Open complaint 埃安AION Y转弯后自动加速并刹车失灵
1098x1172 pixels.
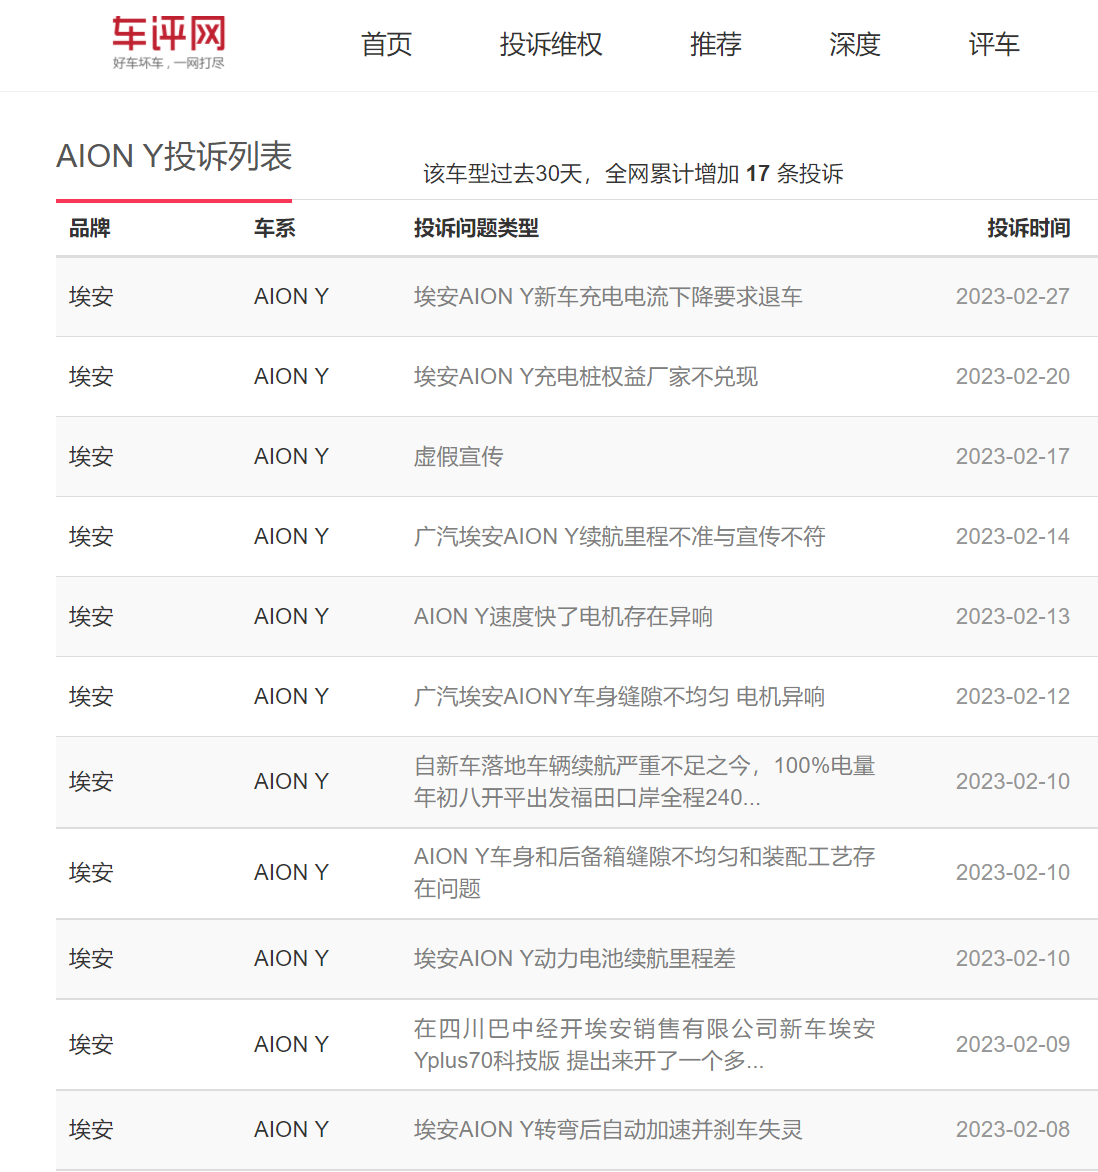(608, 1130)
